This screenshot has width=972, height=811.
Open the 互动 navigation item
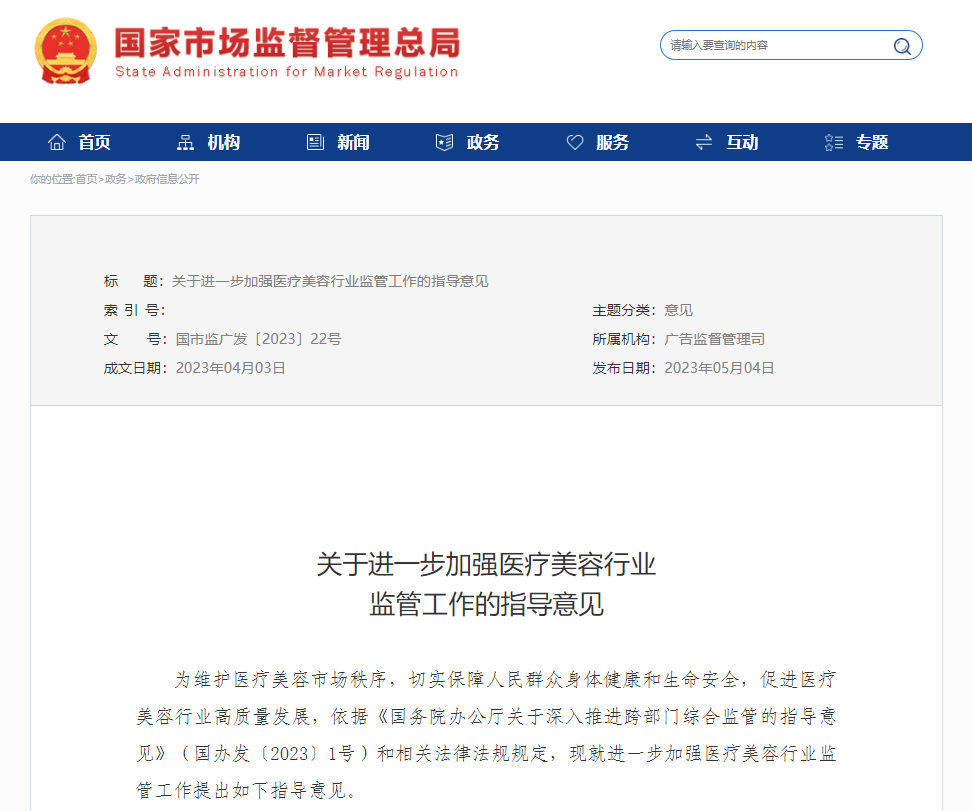pyautogui.click(x=742, y=143)
